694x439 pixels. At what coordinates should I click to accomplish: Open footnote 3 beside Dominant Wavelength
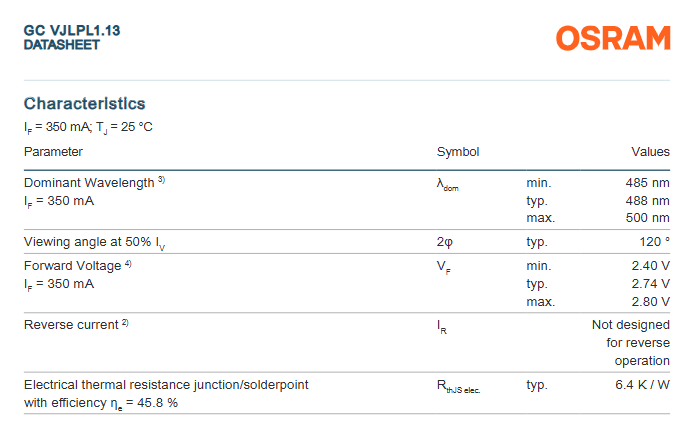(161, 181)
